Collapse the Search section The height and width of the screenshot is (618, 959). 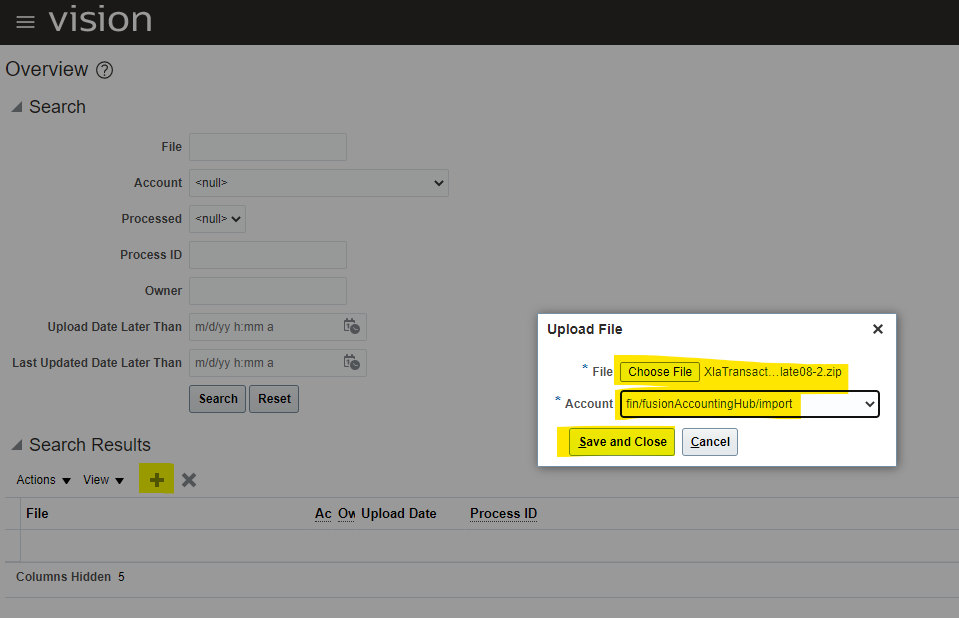click(16, 107)
